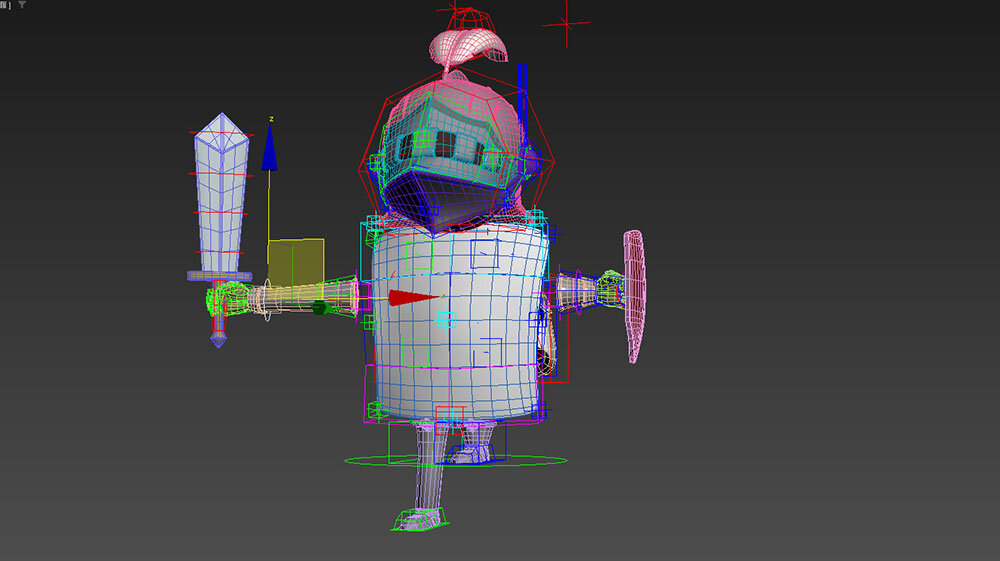The image size is (1000, 561).
Task: Click the green Y-axis gizmo handle
Action: click(x=320, y=307)
